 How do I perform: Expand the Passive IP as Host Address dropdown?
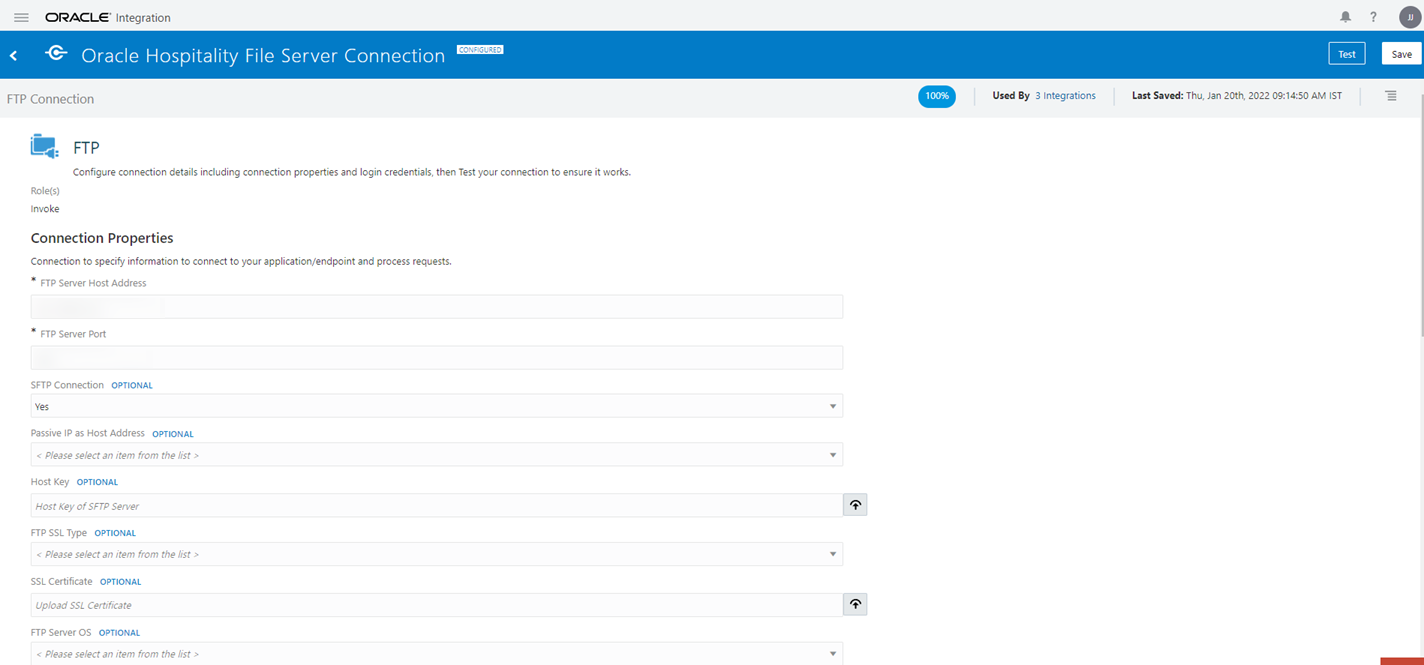437,455
